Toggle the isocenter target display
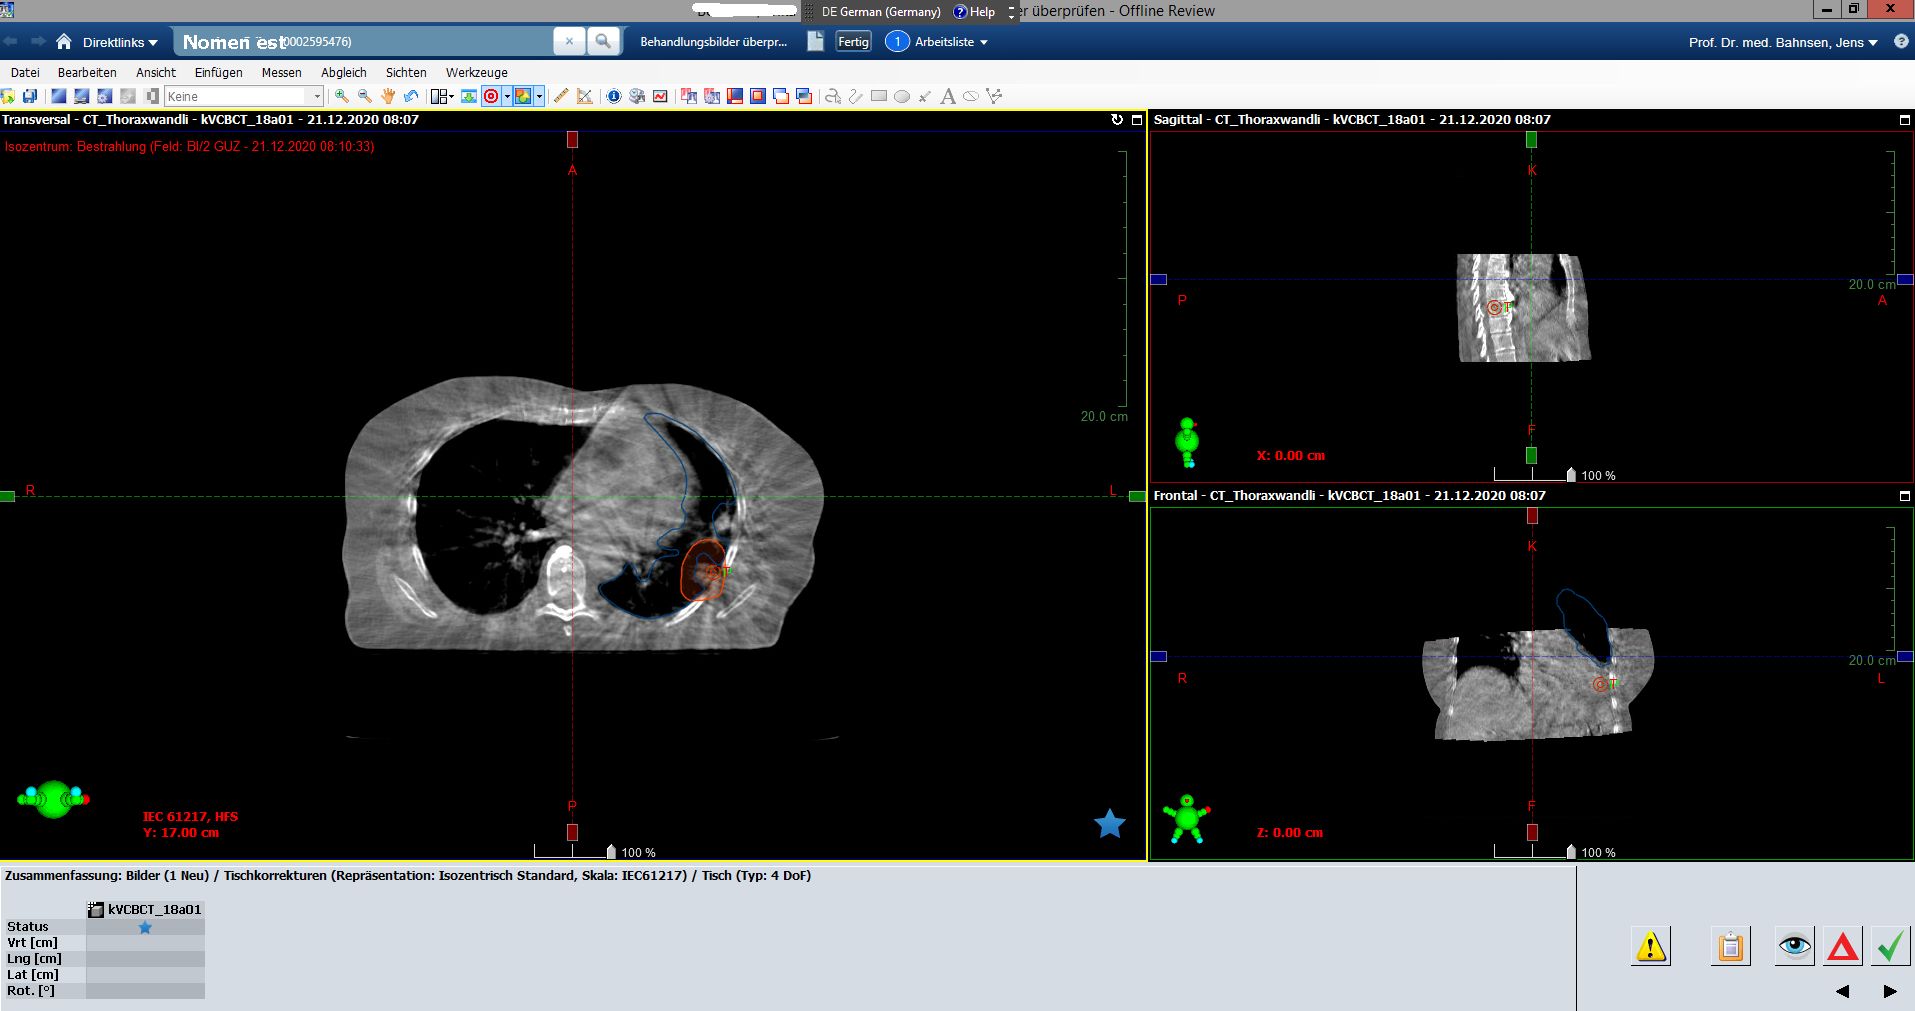The height and width of the screenshot is (1011, 1915). point(492,96)
